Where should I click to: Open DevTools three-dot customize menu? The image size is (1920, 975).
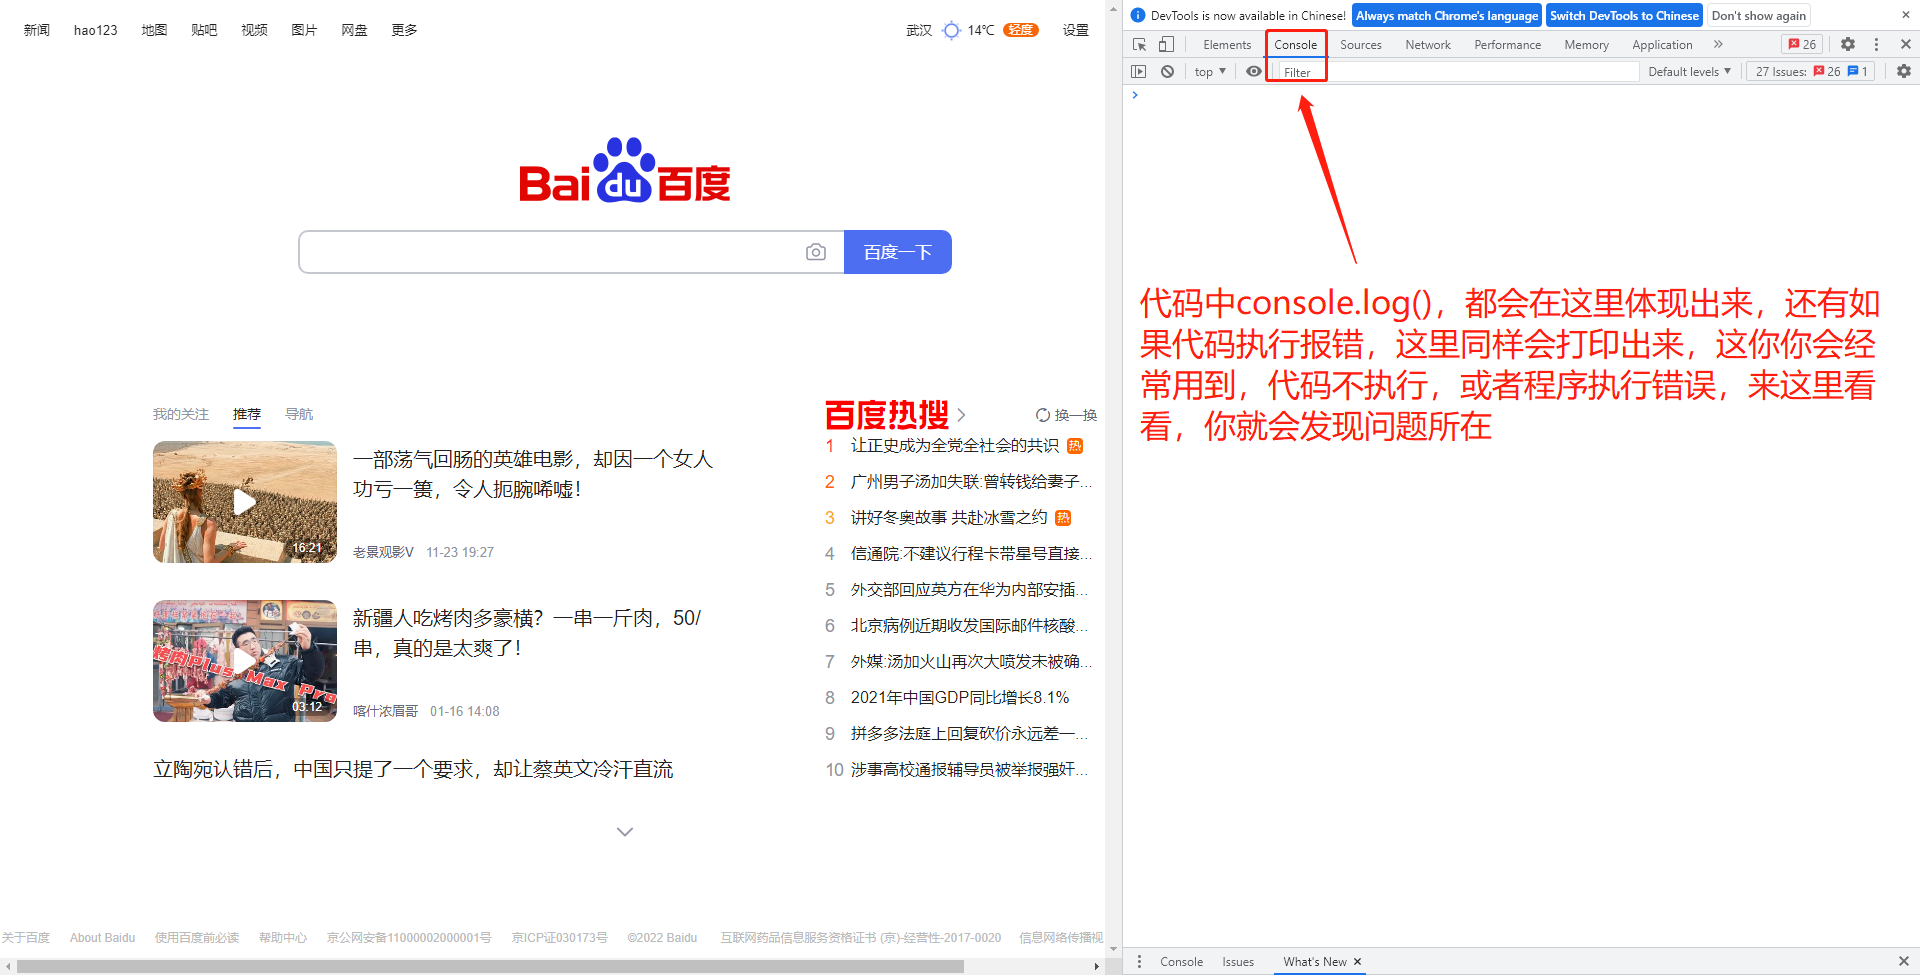tap(1876, 44)
